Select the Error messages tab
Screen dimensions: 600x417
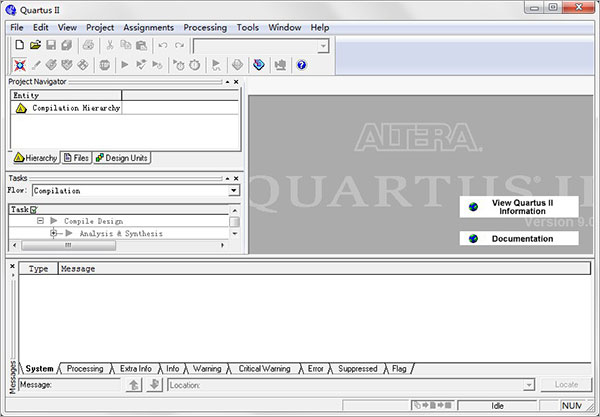pyautogui.click(x=315, y=368)
